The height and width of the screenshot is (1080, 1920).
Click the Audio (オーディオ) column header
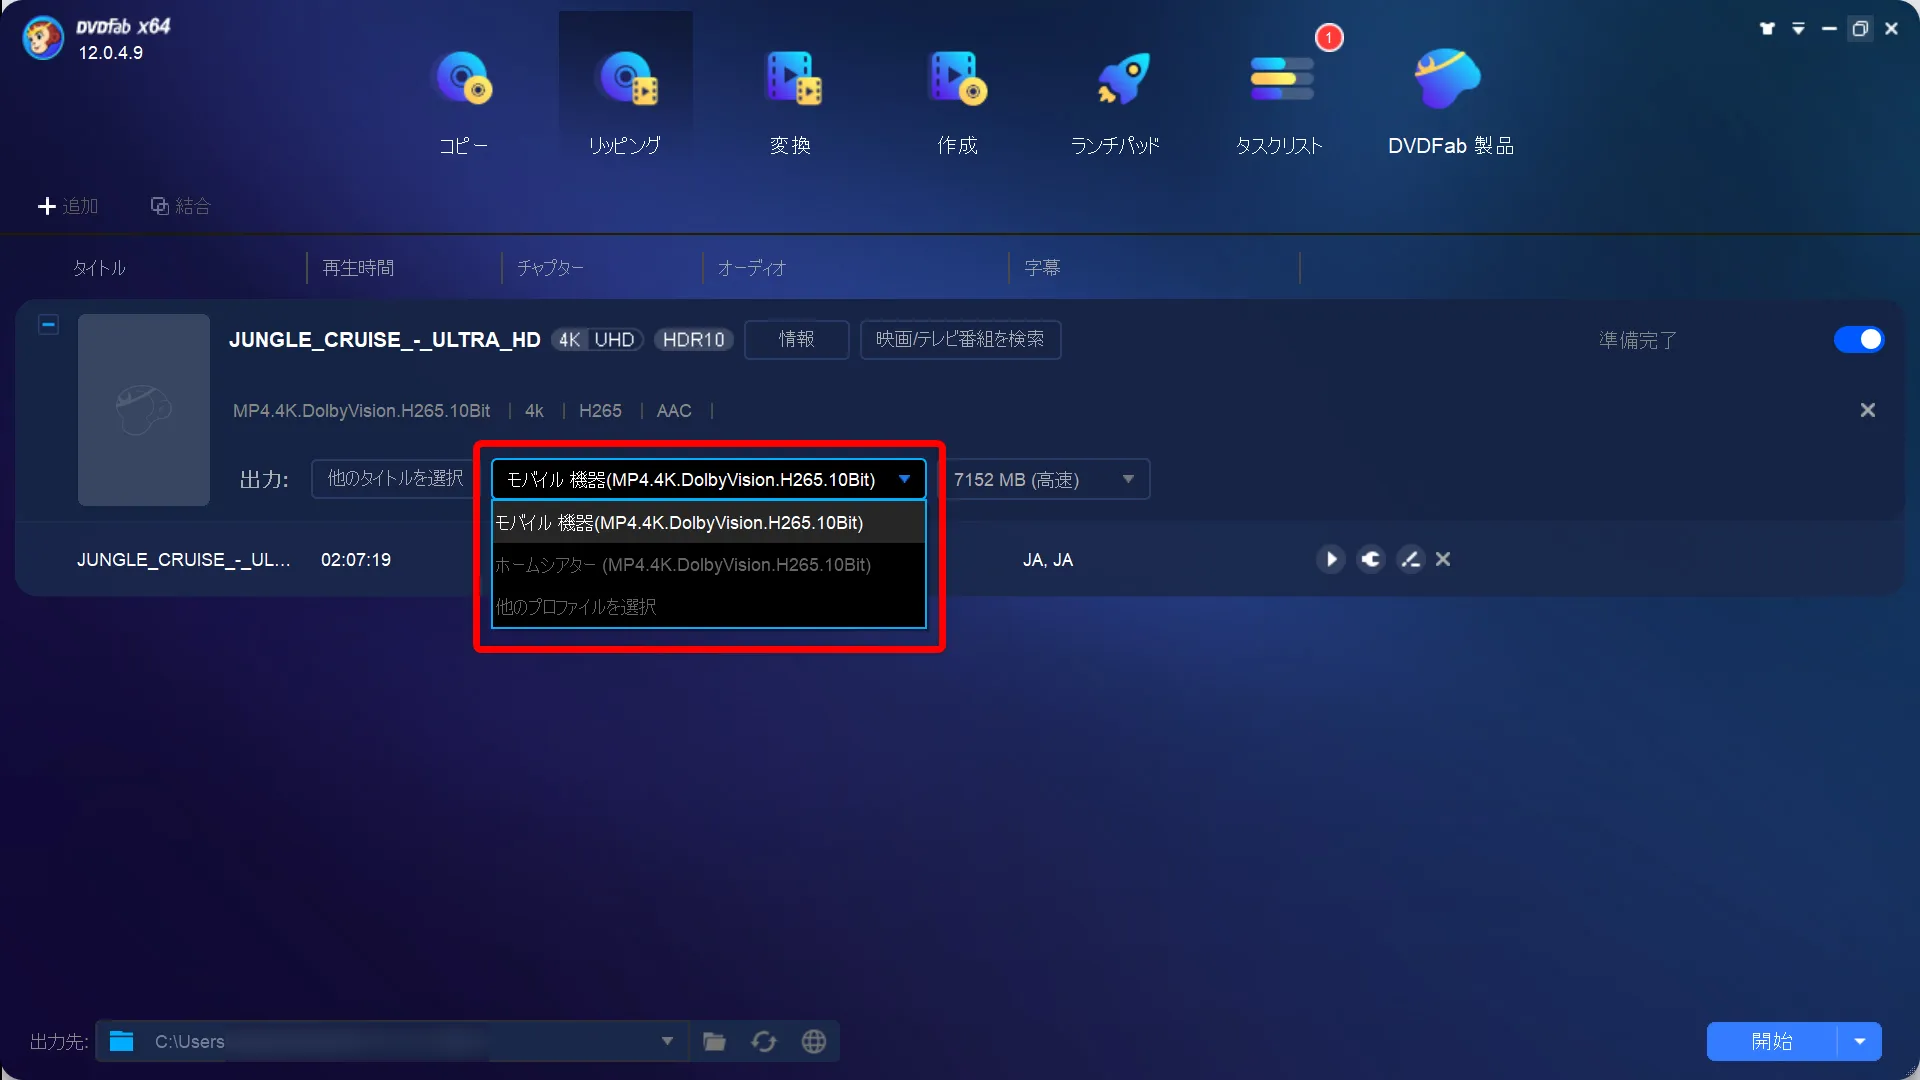point(752,268)
